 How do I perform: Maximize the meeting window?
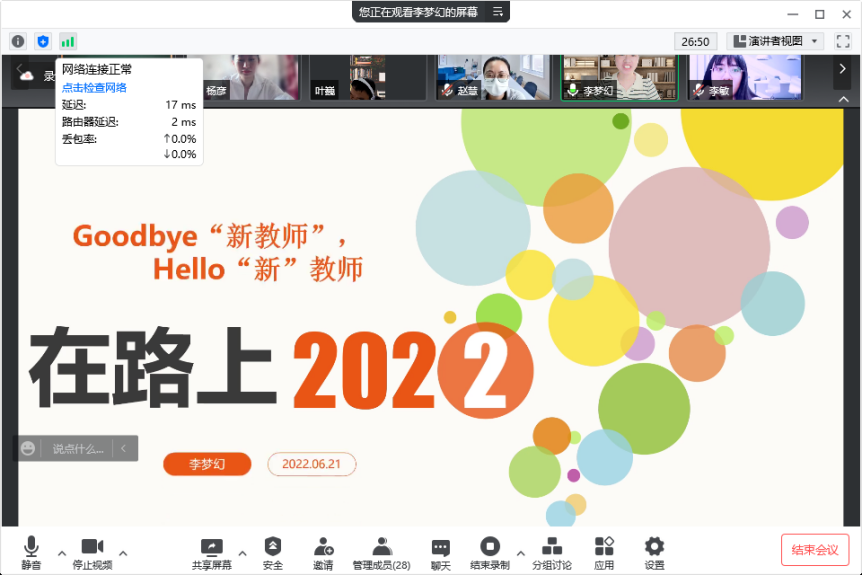coord(820,14)
